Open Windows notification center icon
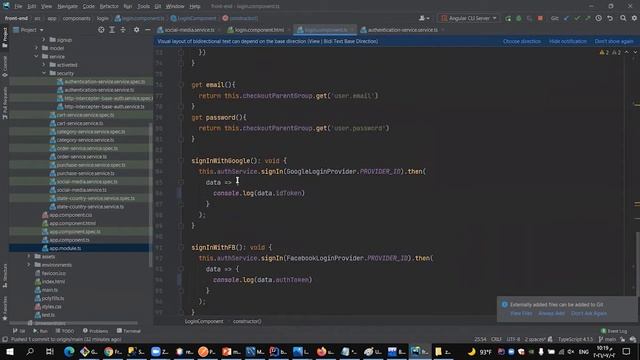 pyautogui.click(x=626, y=351)
